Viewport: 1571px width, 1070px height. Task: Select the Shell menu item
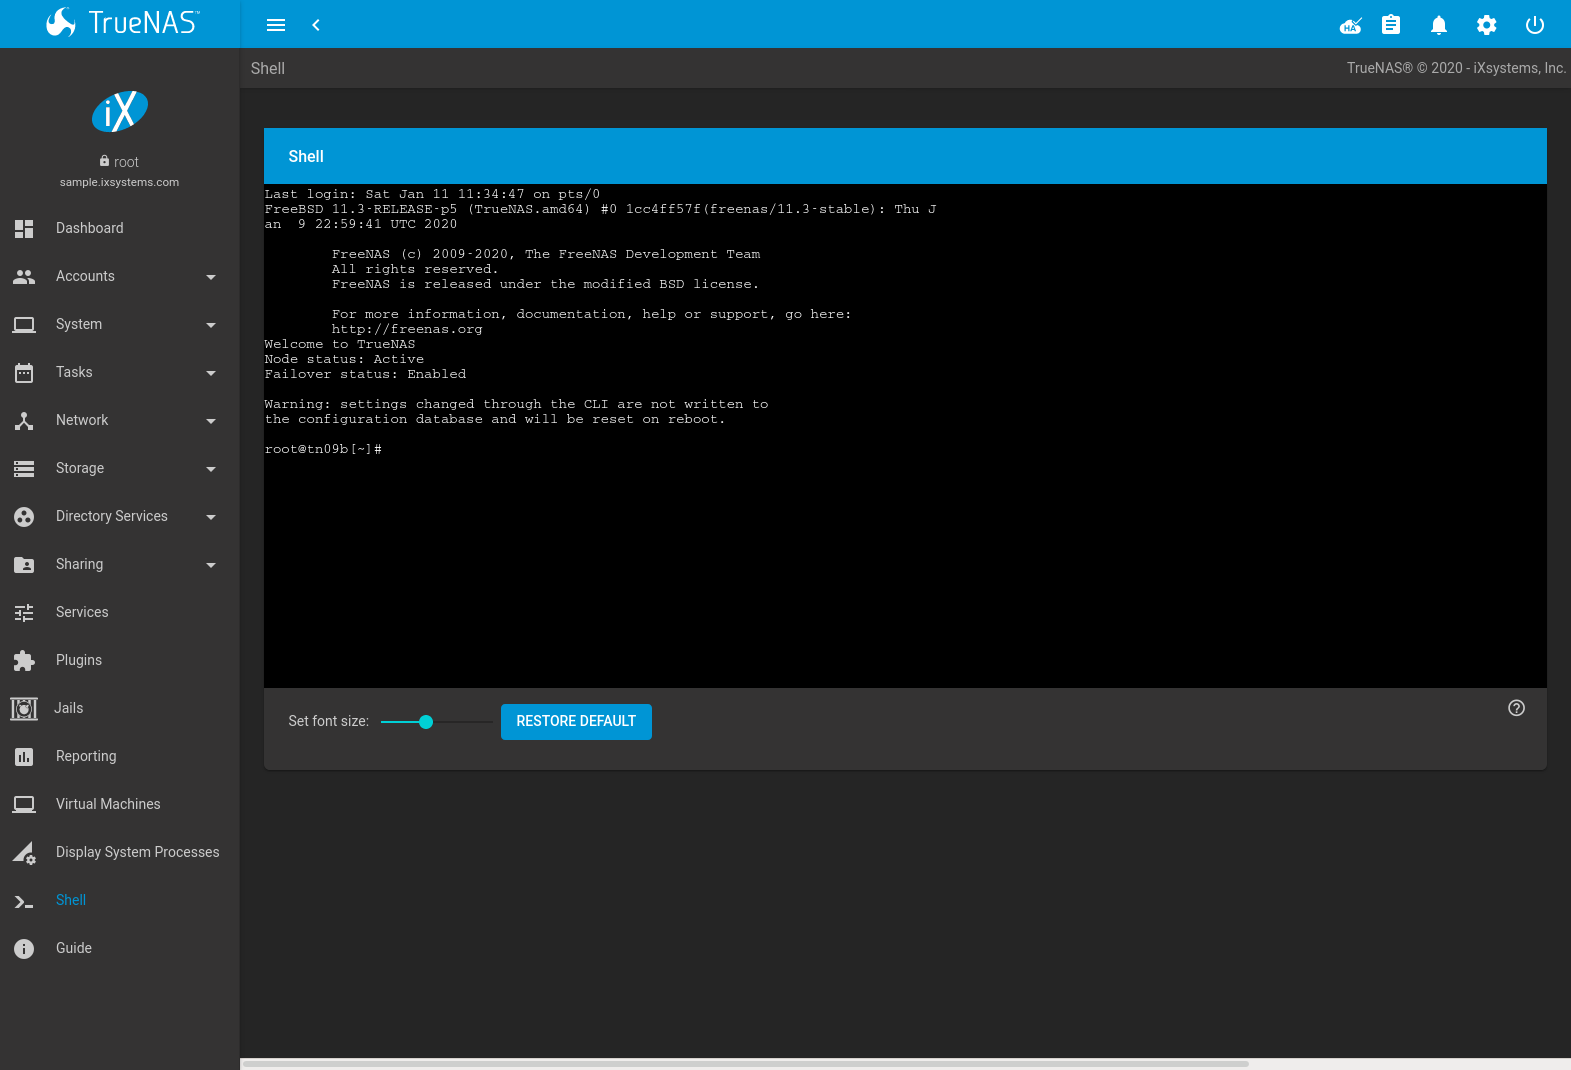pyautogui.click(x=120, y=900)
